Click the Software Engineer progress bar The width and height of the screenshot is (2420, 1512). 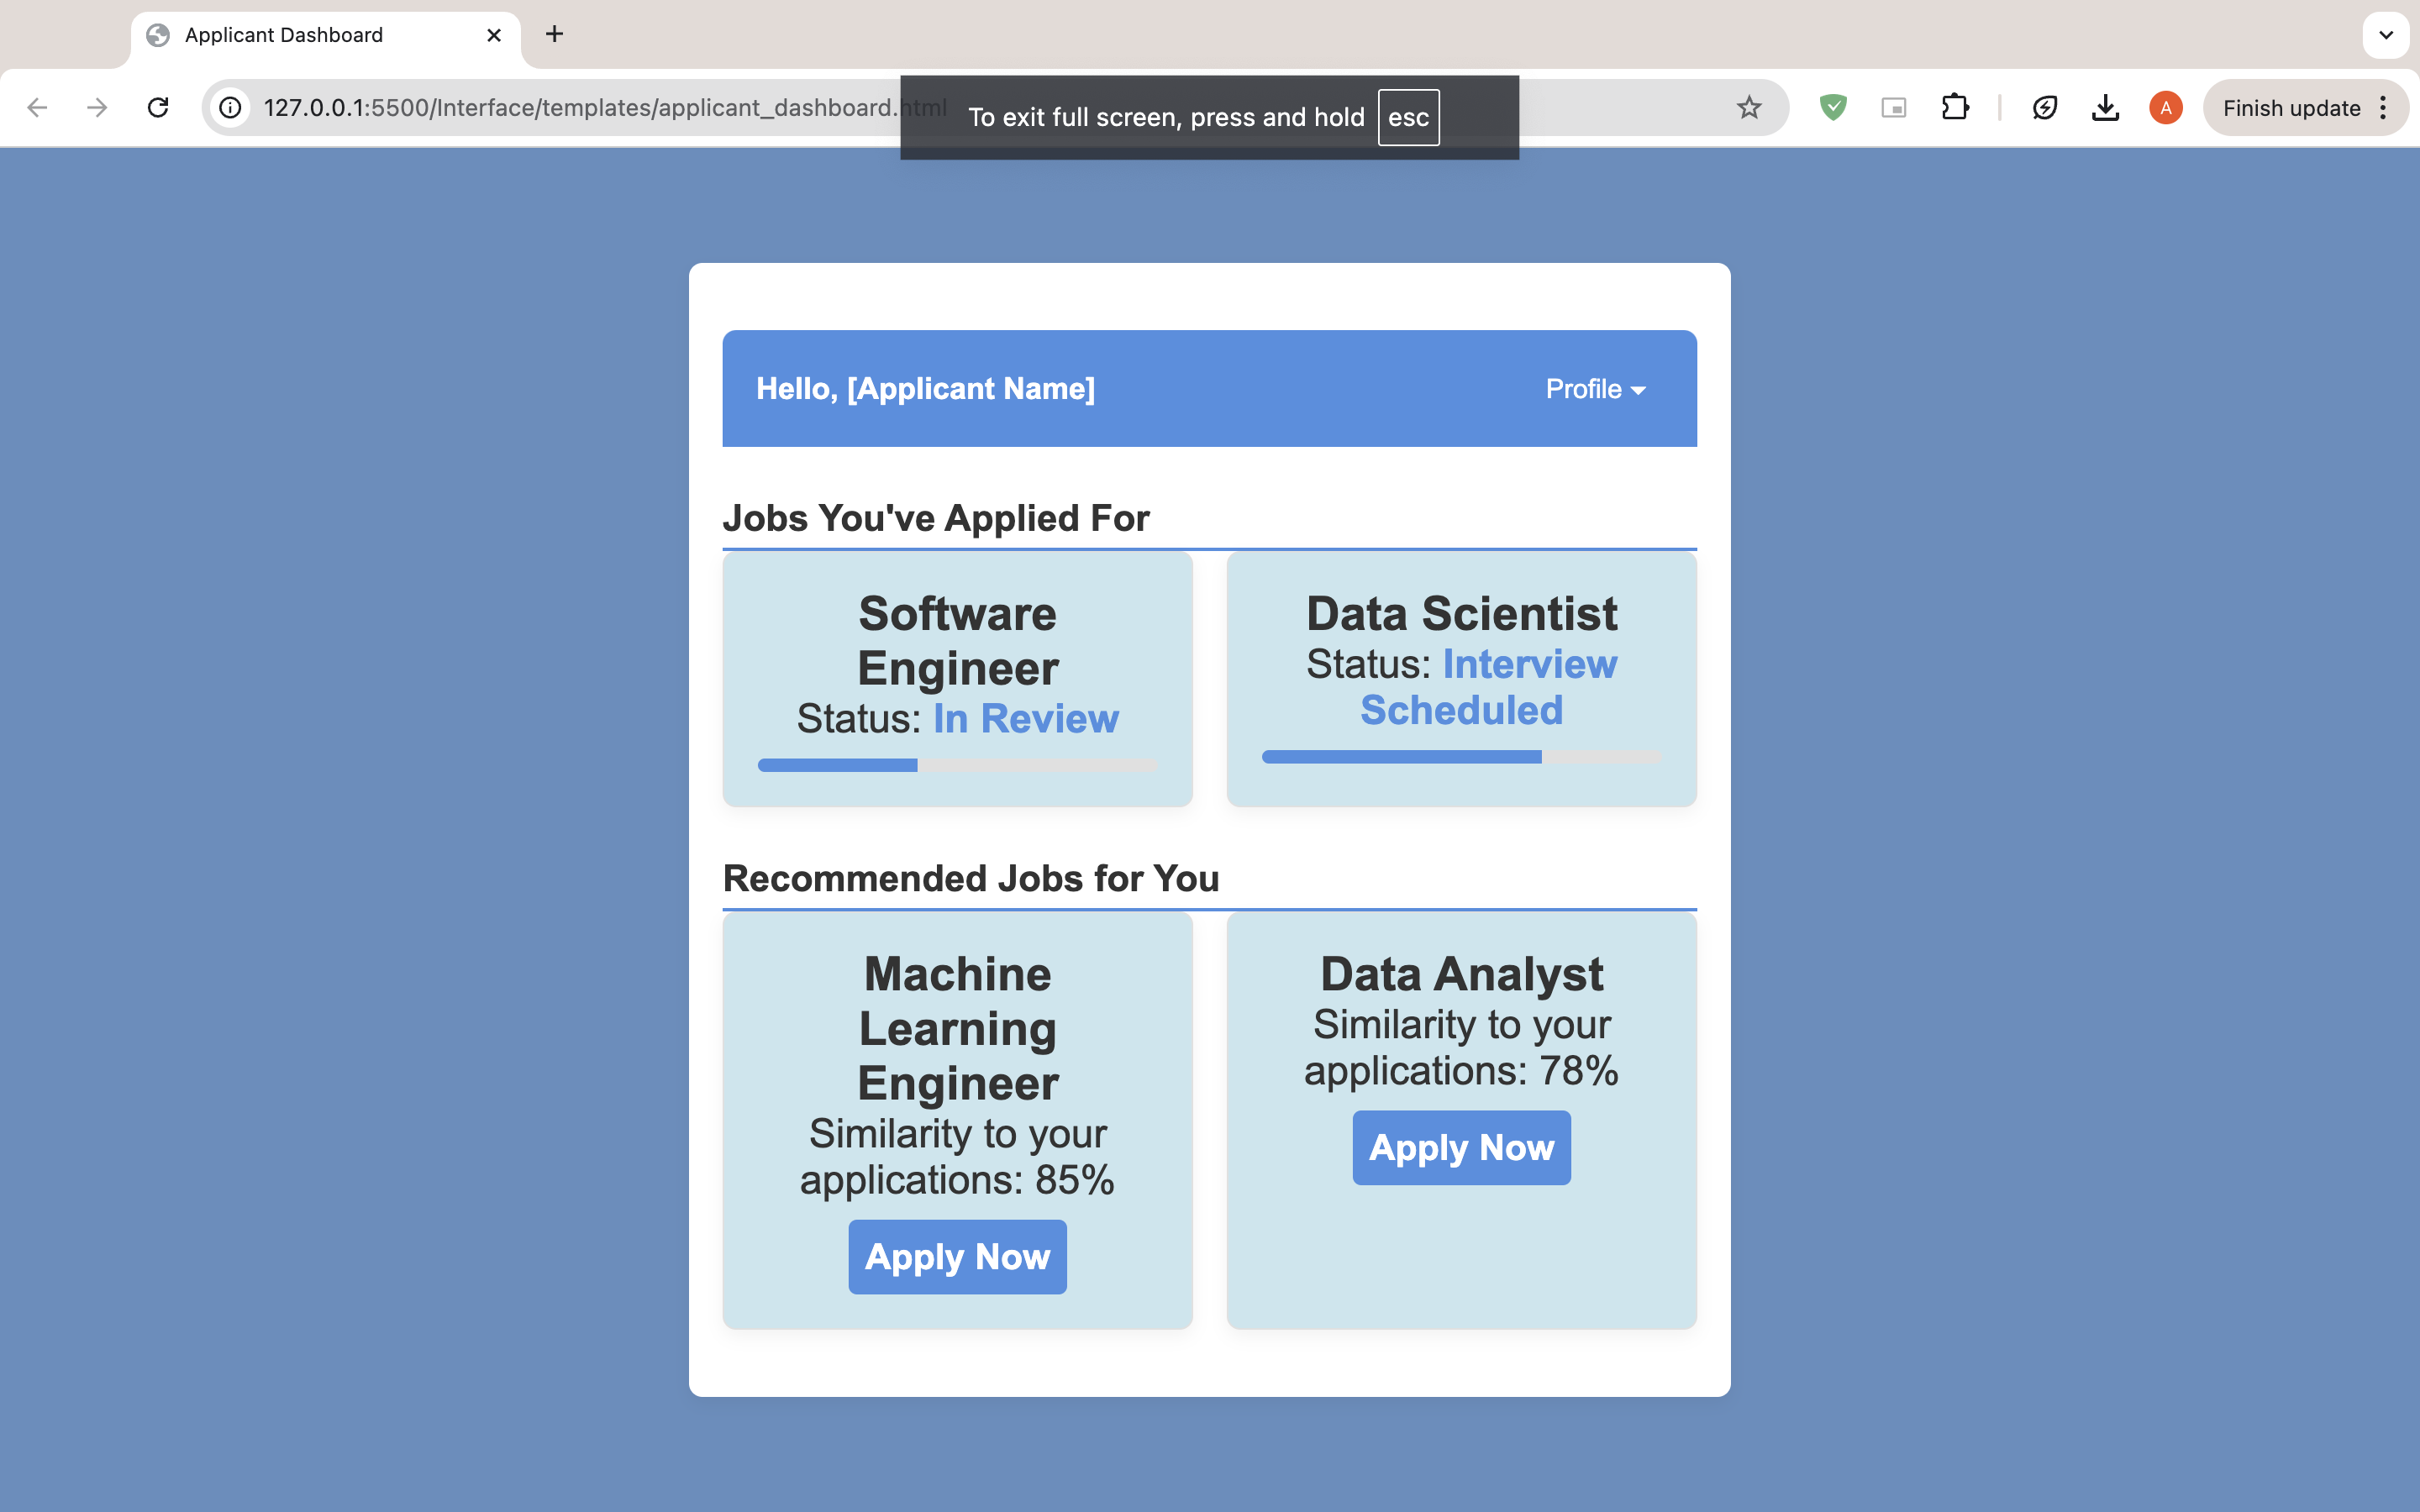pyautogui.click(x=957, y=765)
